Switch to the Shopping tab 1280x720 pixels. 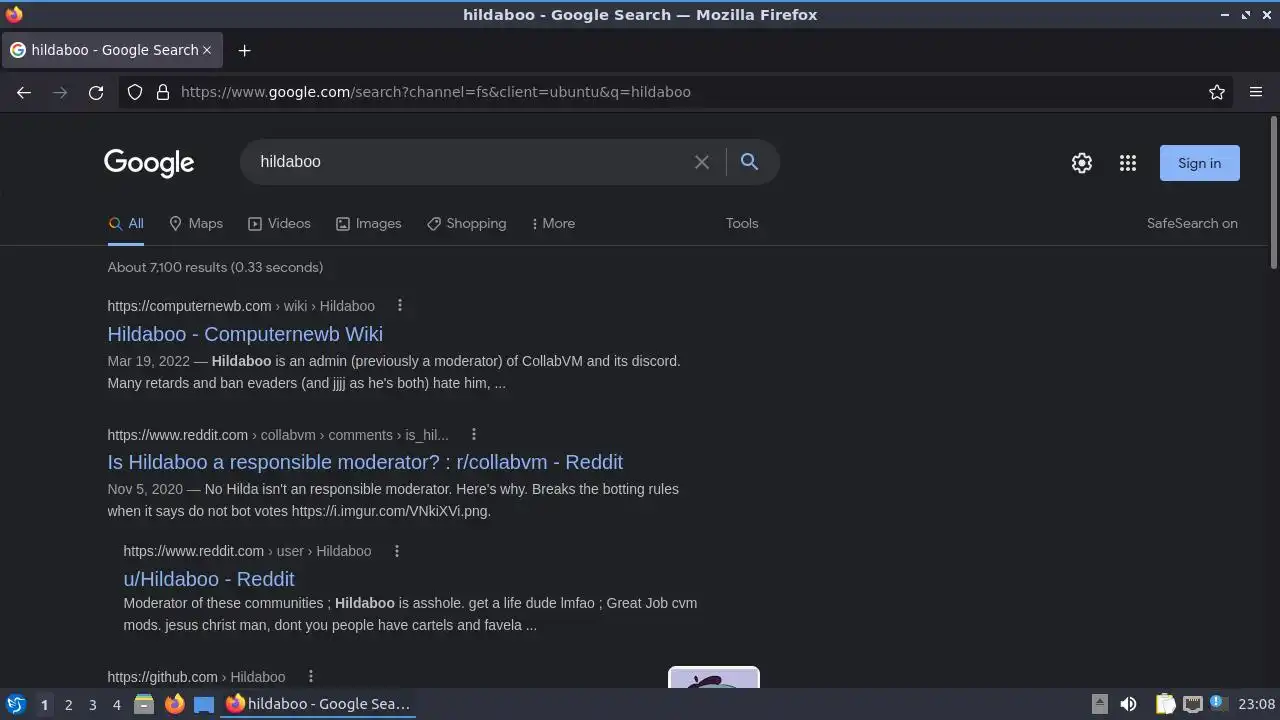[466, 224]
